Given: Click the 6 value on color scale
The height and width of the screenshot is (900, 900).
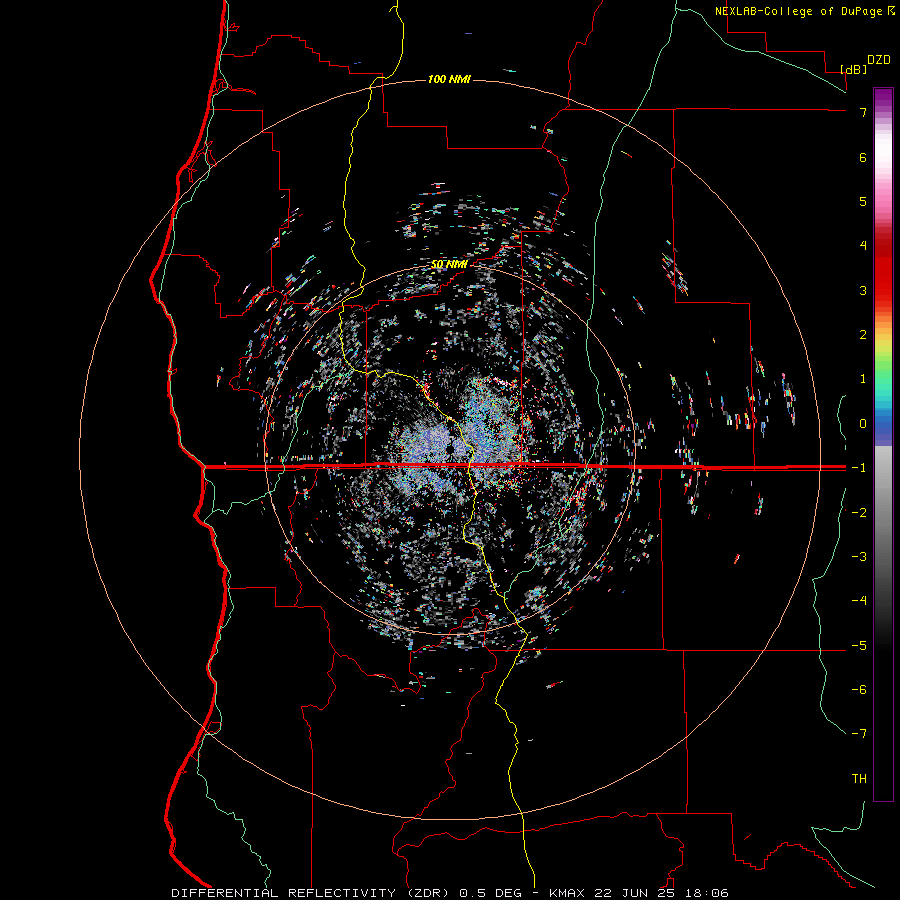Looking at the screenshot, I should (863, 157).
